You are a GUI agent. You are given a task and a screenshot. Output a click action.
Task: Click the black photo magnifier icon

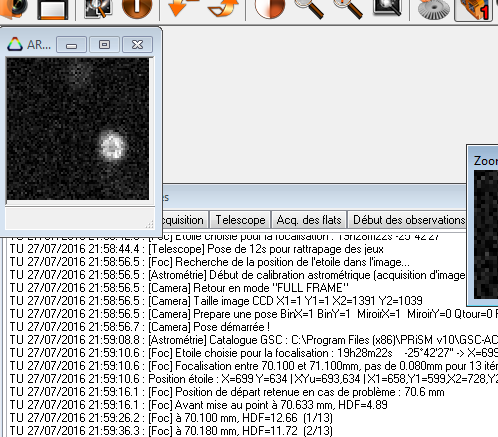coord(387,8)
